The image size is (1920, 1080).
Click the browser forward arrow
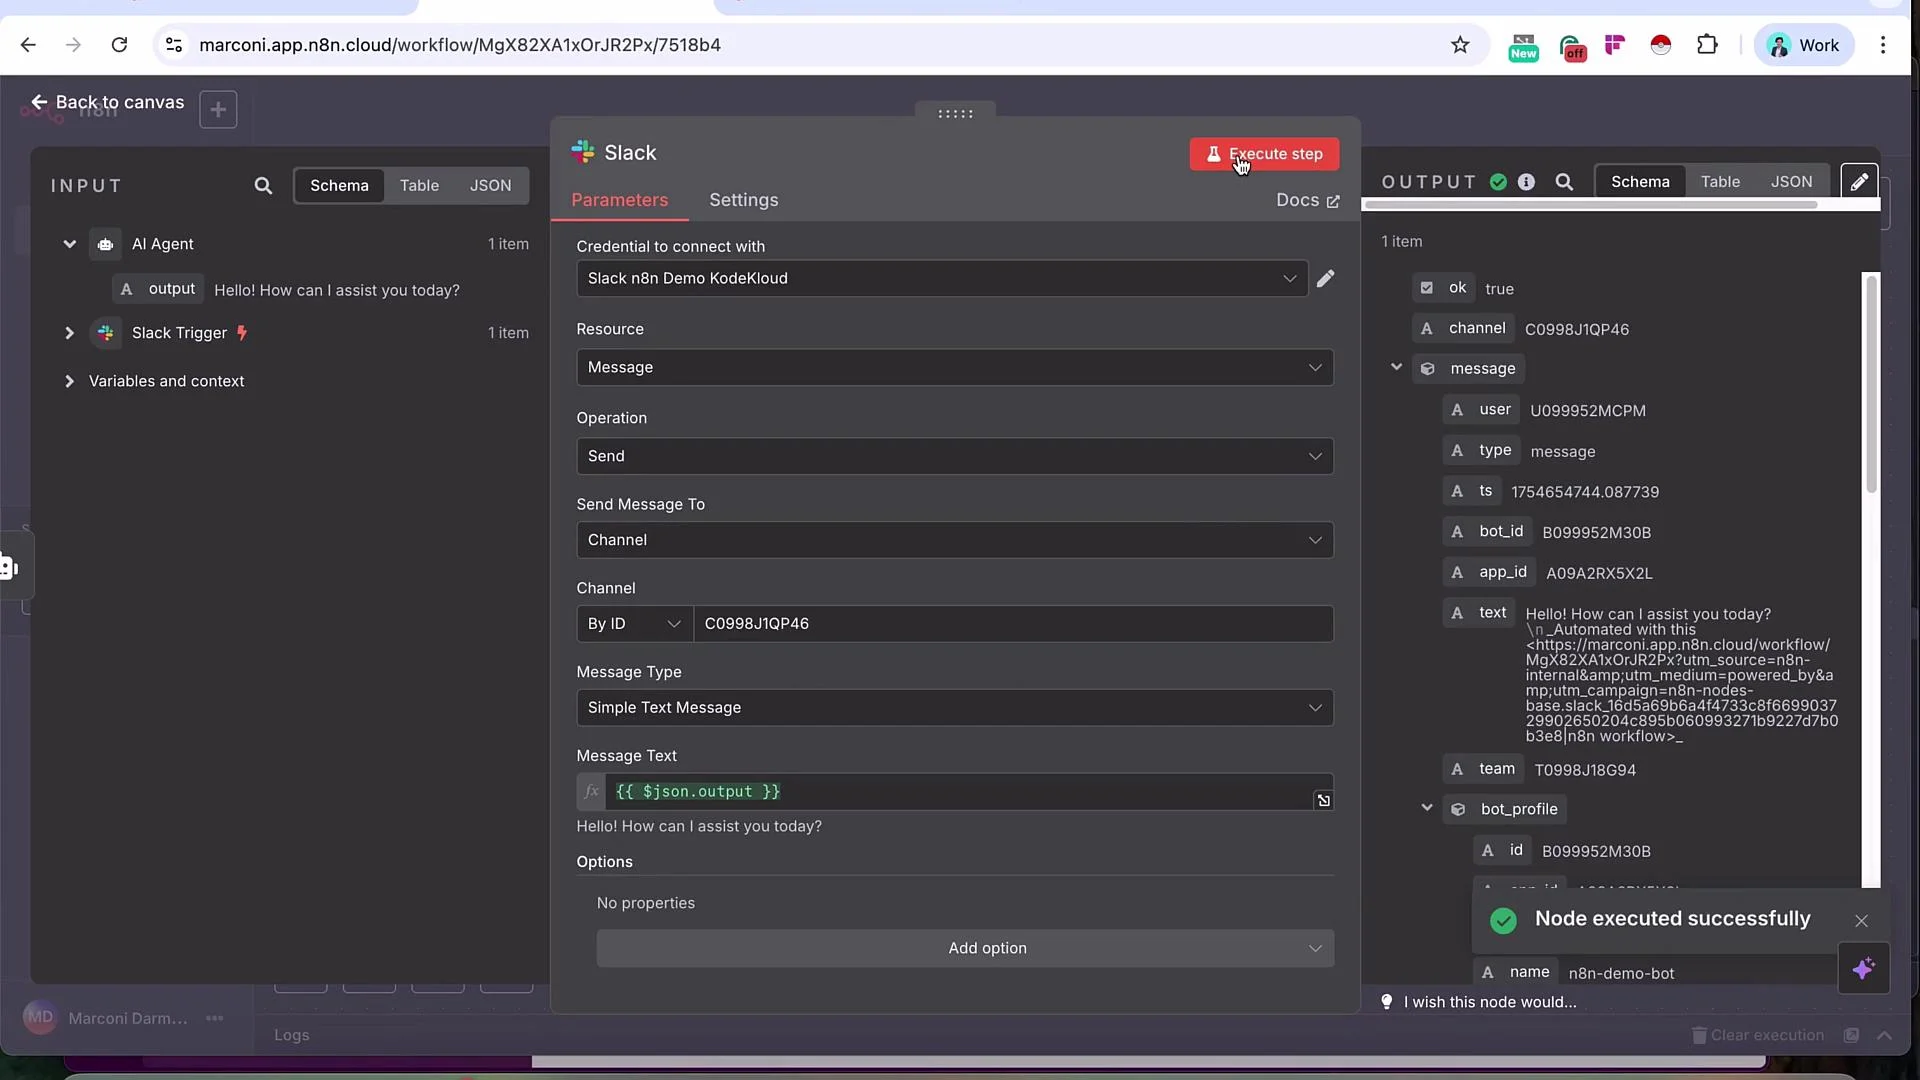coord(73,45)
